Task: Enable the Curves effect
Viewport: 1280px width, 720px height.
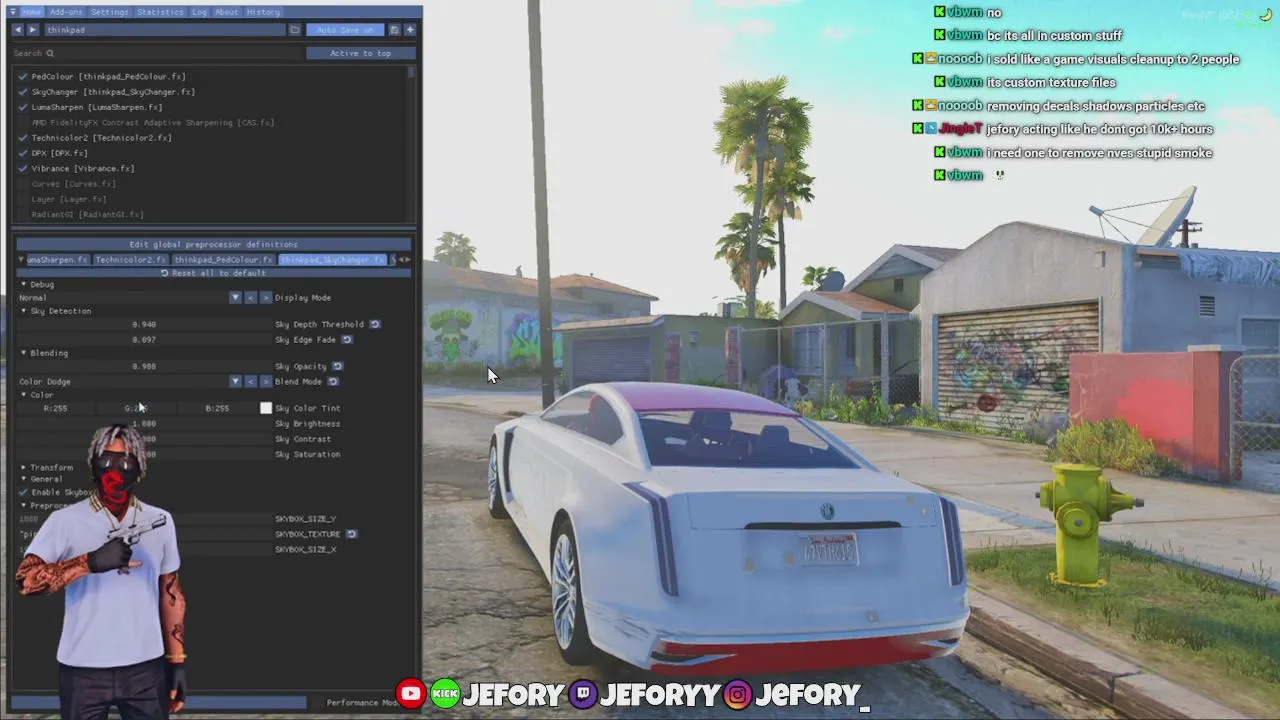Action: click(x=23, y=184)
